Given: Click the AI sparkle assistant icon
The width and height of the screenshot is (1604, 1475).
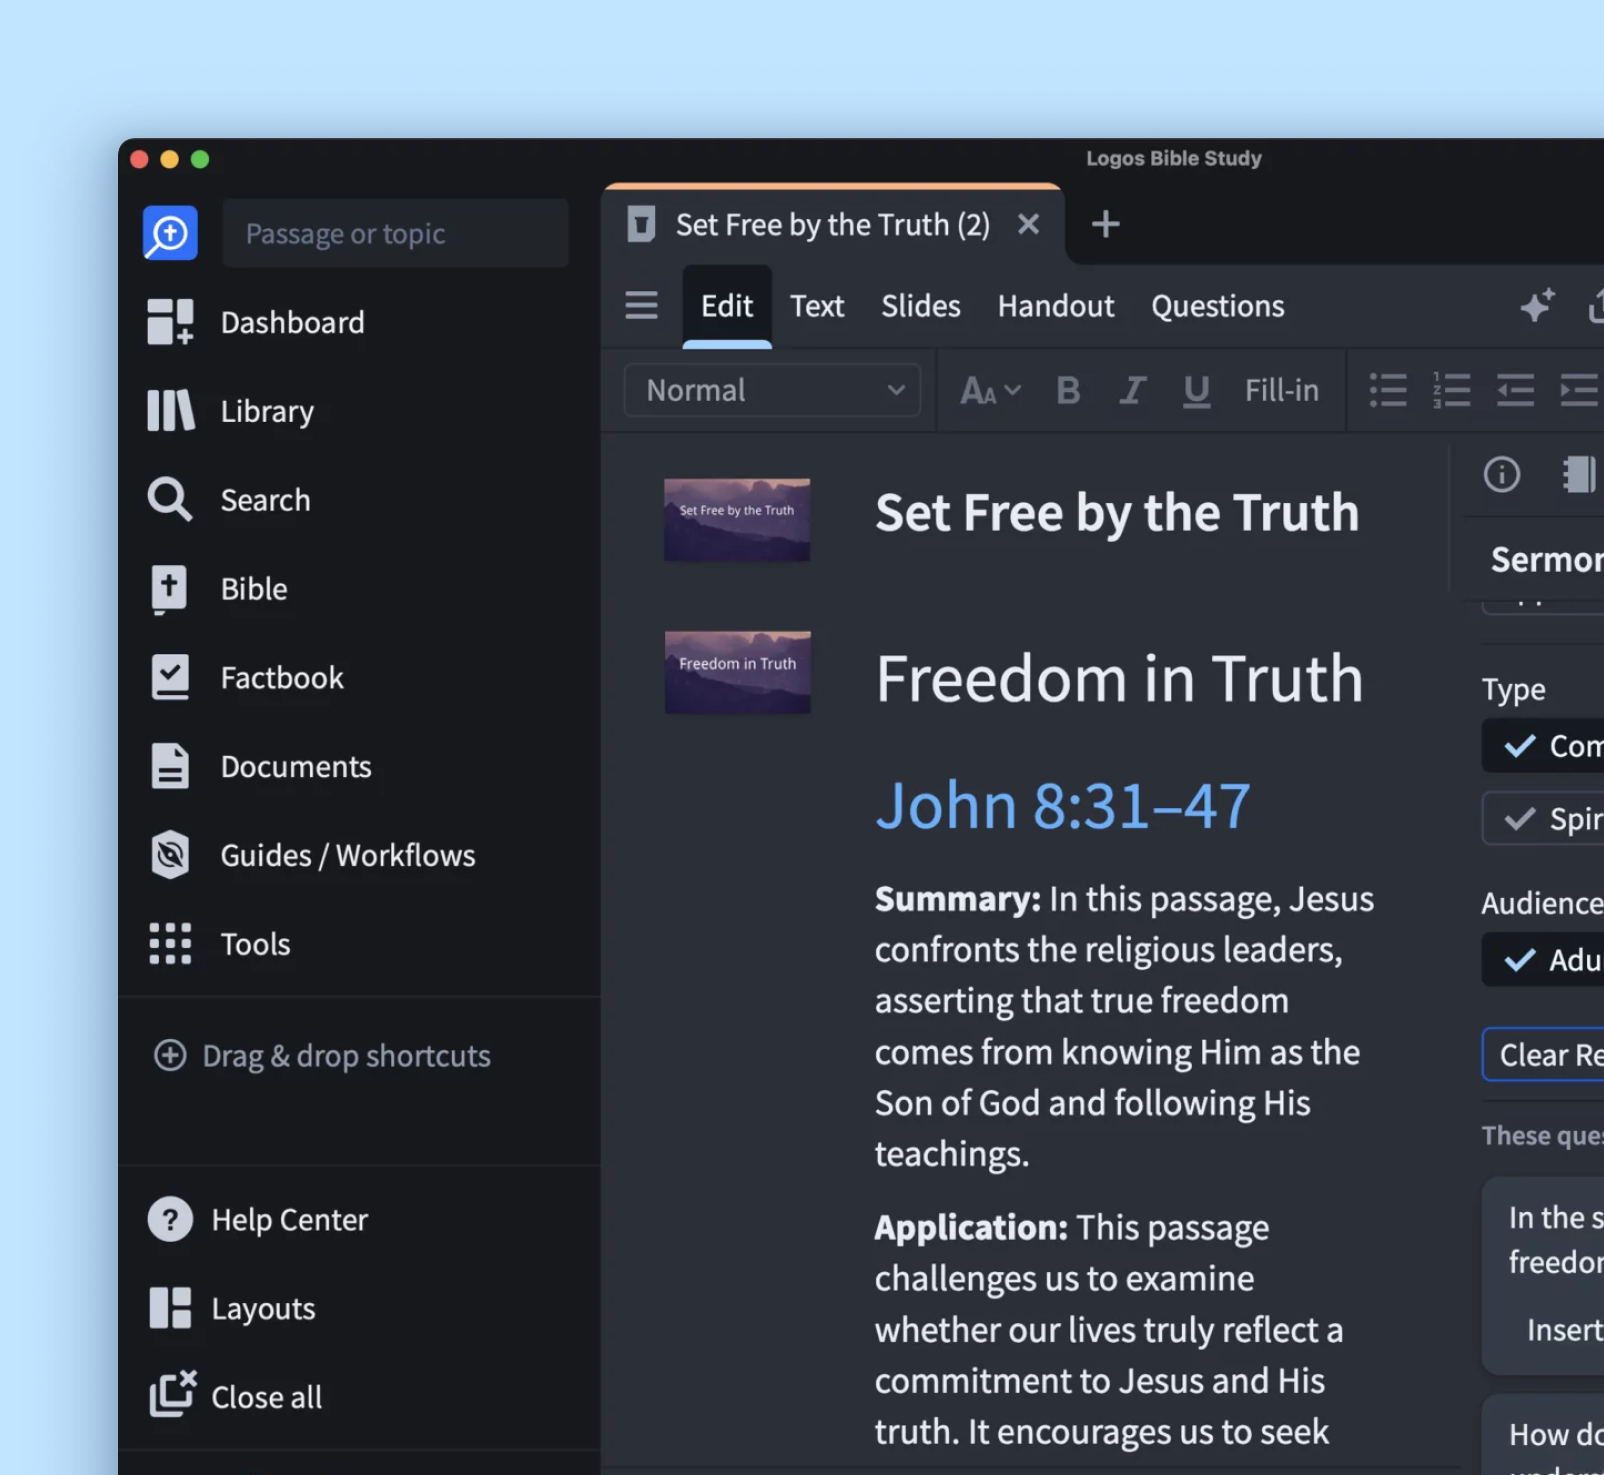Looking at the screenshot, I should tap(1536, 306).
